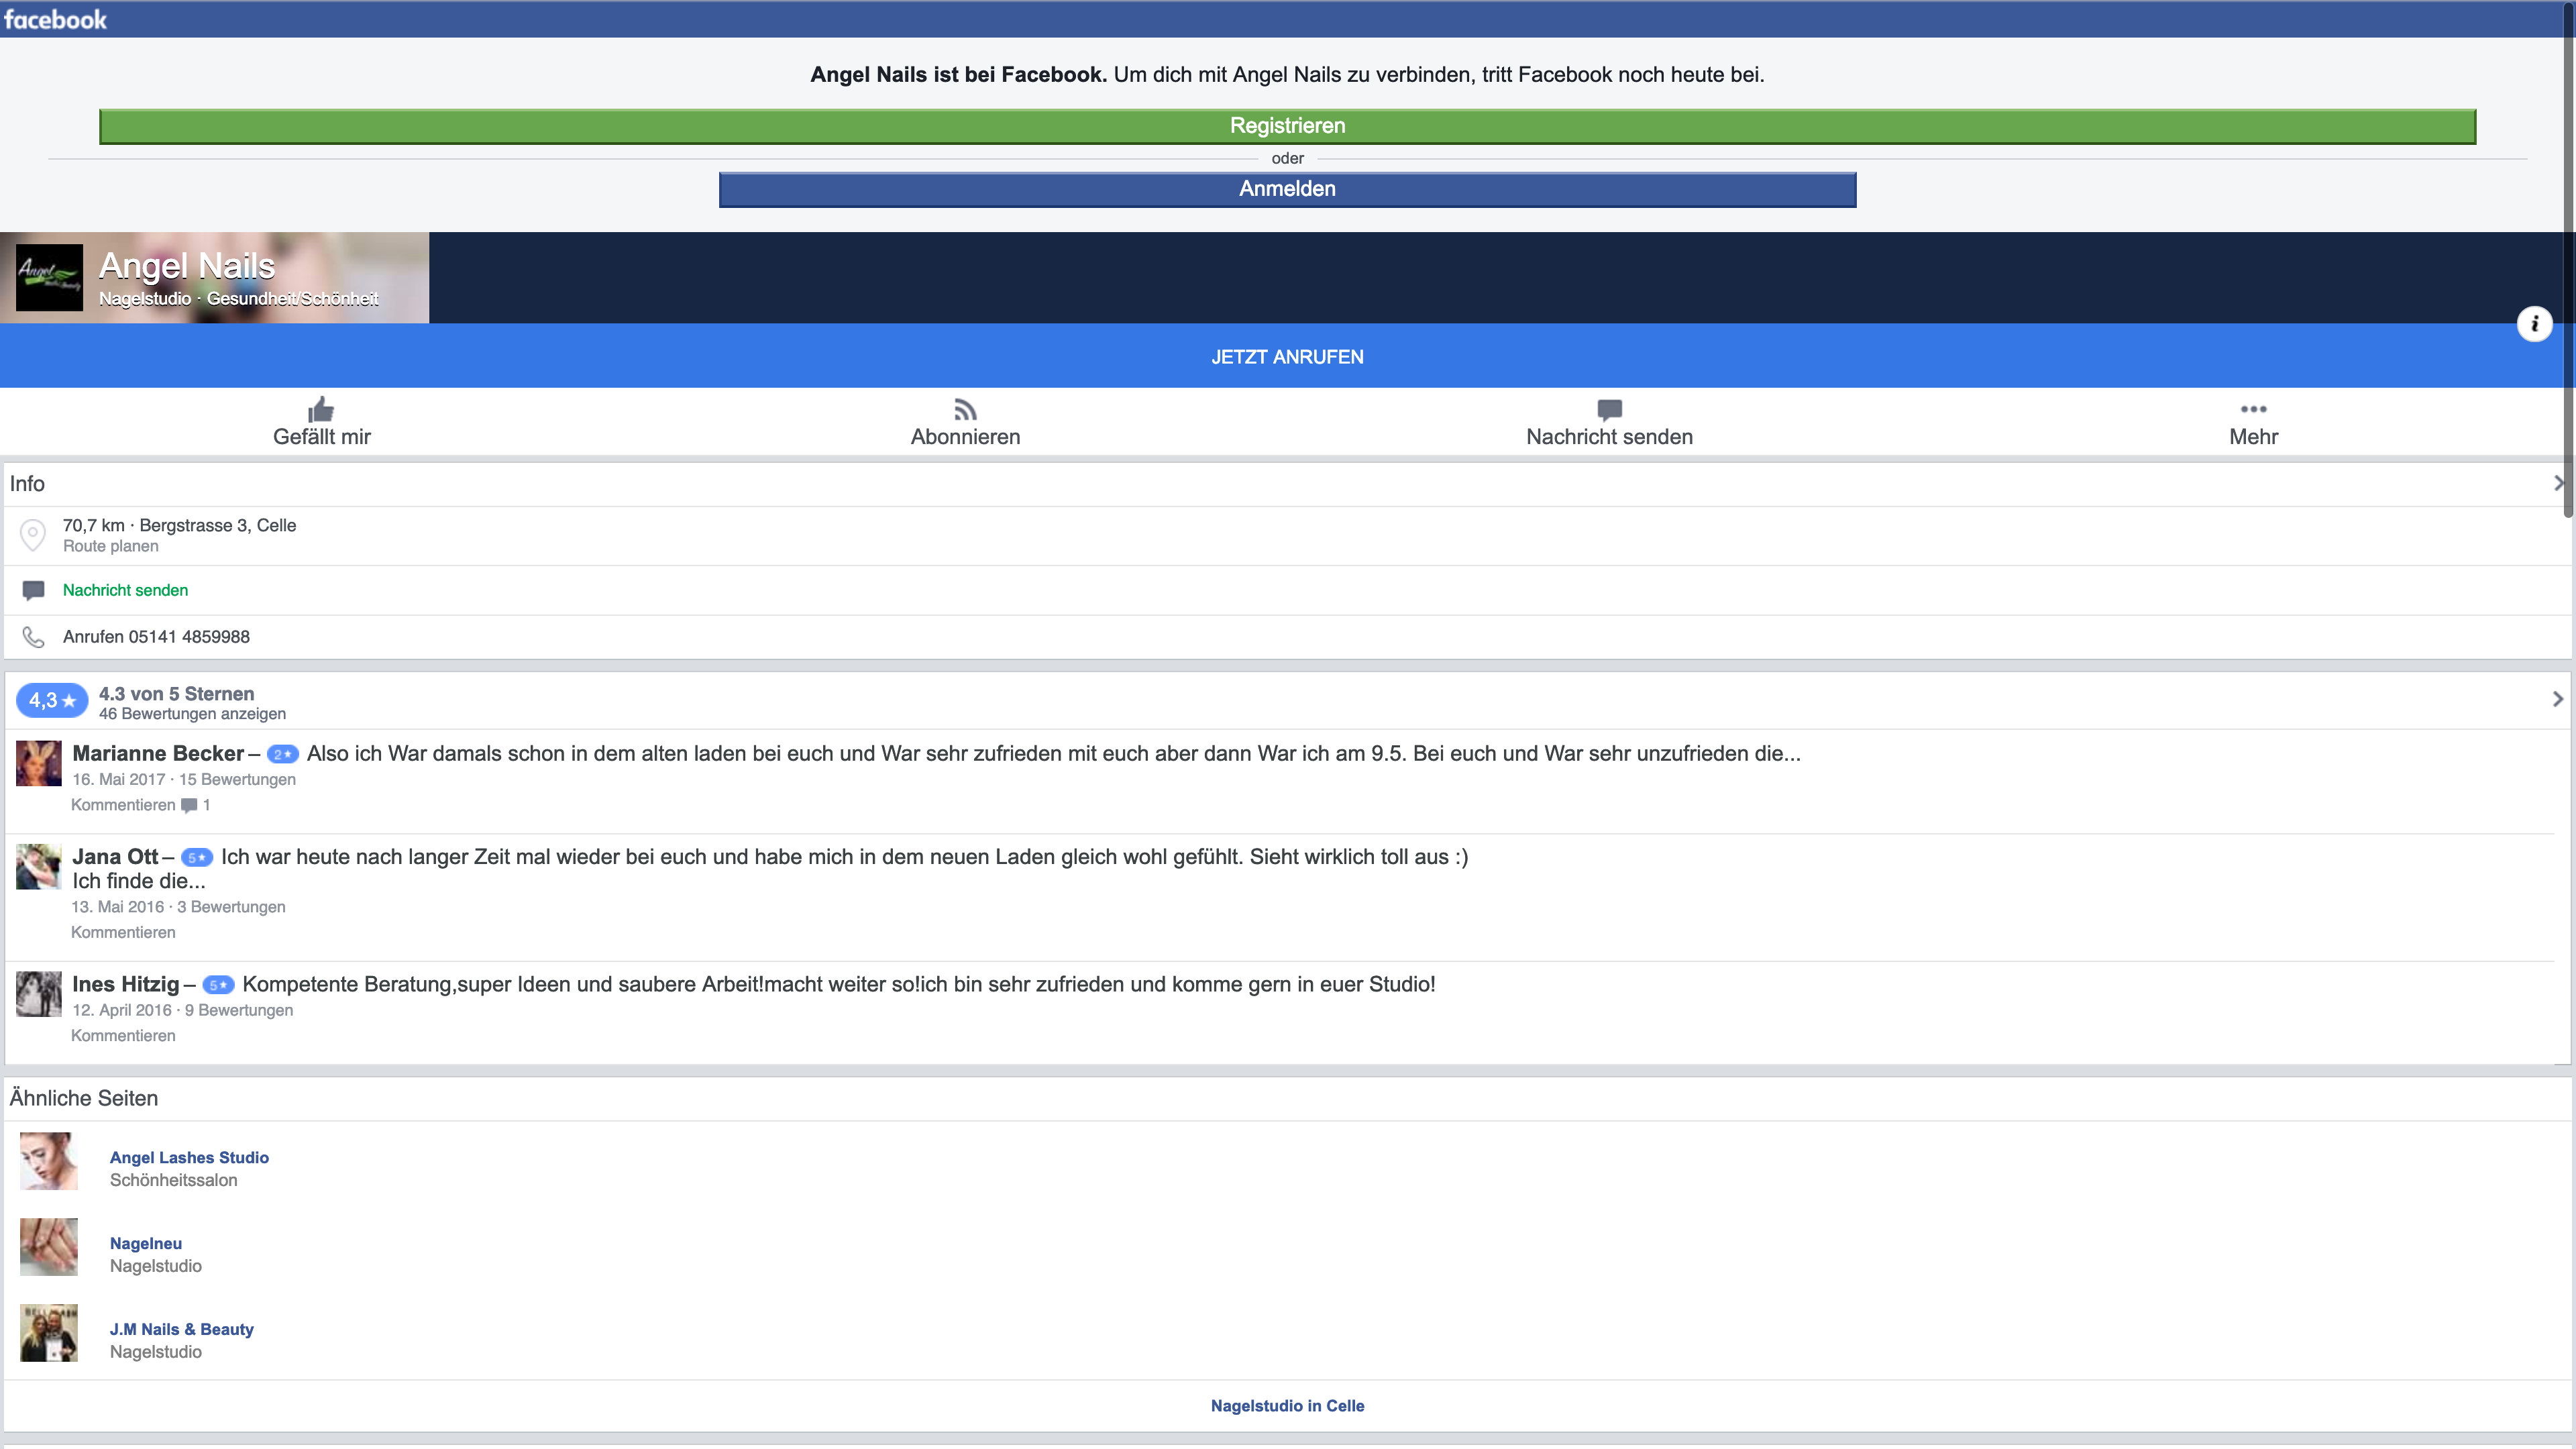
Task: Open Jana Ott's profile picture
Action: [39, 867]
